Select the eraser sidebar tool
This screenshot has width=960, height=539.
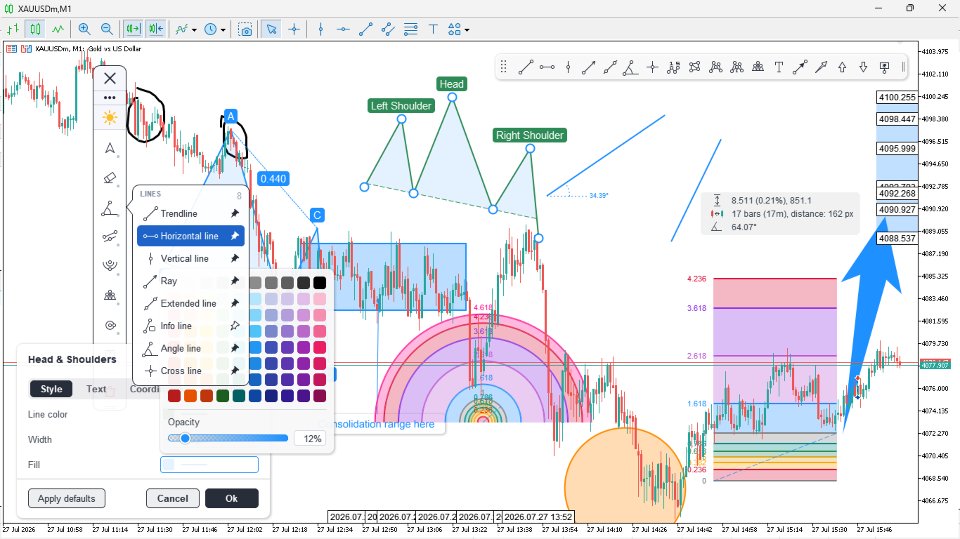[x=110, y=178]
